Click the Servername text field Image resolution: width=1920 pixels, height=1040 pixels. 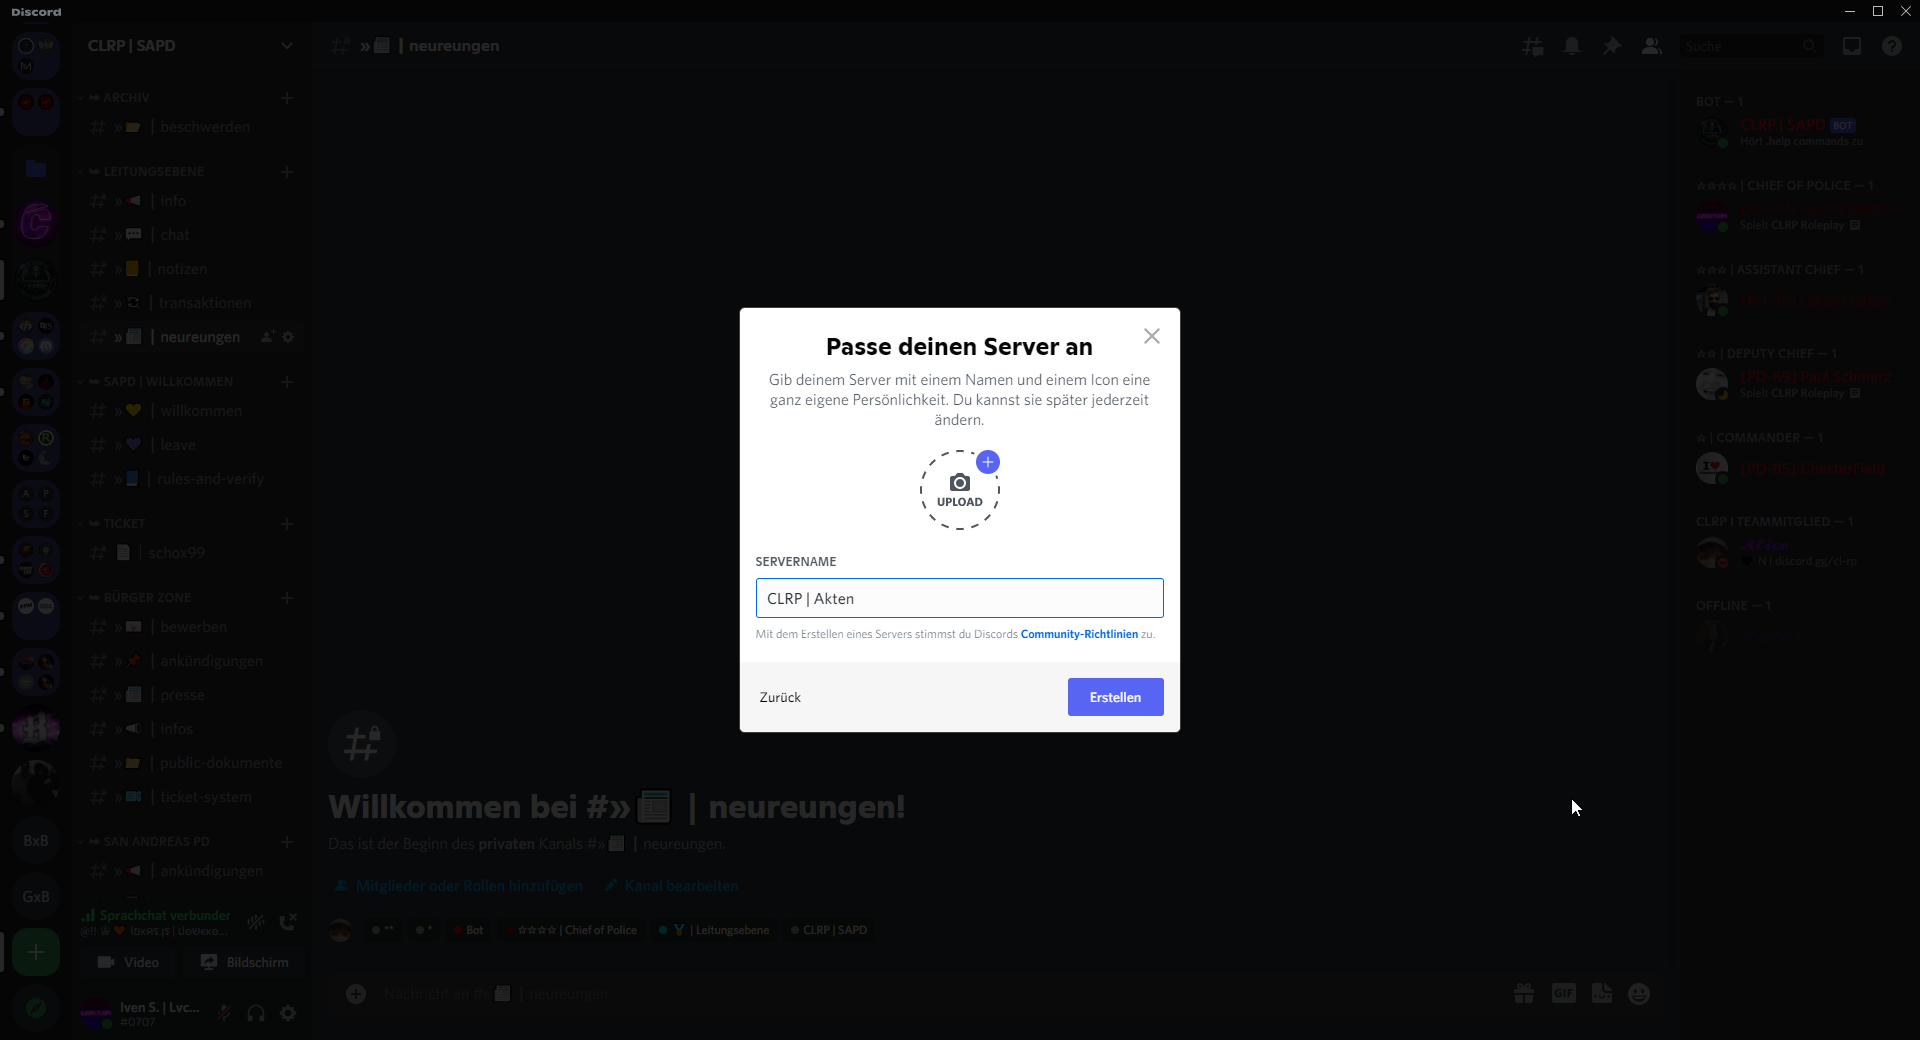(959, 598)
